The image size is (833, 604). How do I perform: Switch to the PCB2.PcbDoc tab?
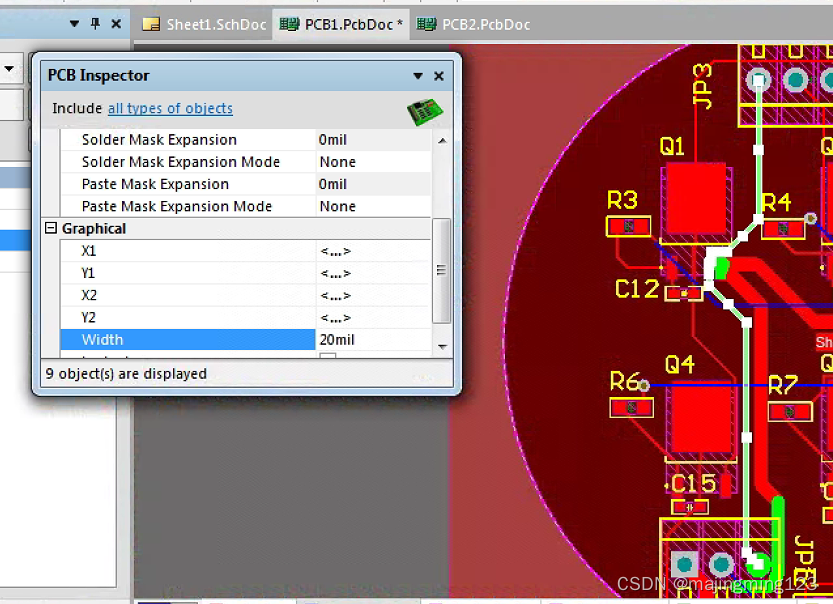(x=472, y=25)
